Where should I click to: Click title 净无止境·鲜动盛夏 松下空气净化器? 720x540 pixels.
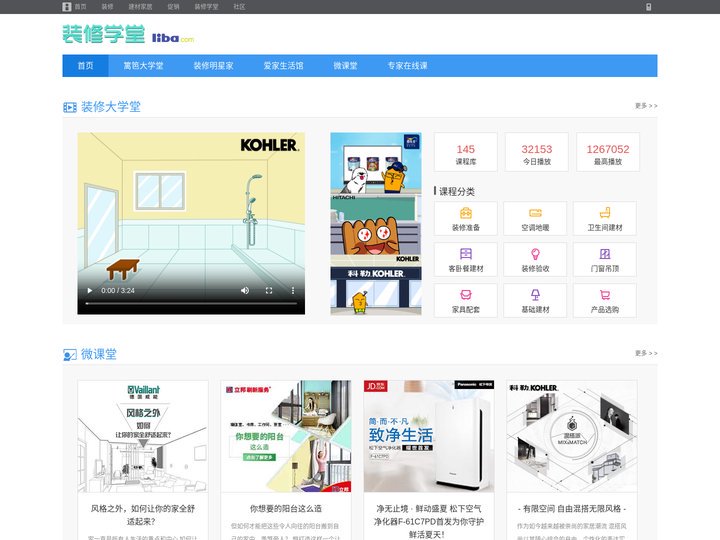429,522
